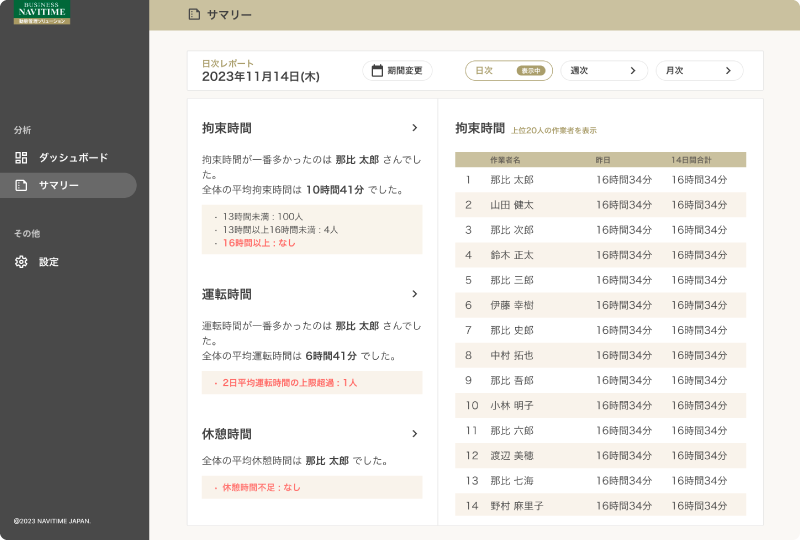Select the 日次 daily tab
Image resolution: width=800 pixels, height=540 pixels.
coord(509,70)
